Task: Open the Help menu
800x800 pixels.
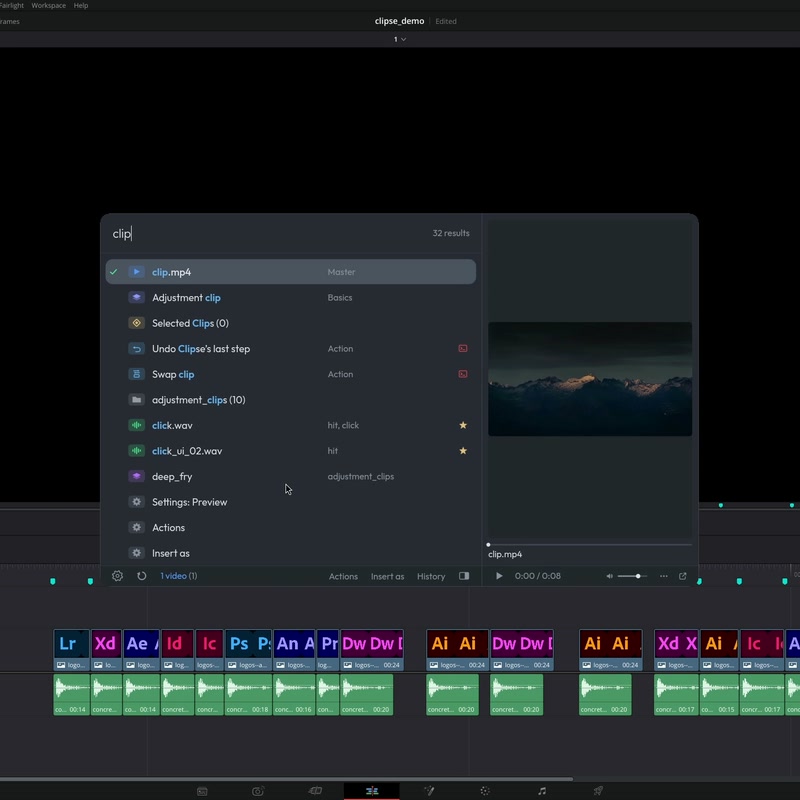Action: point(81,5)
